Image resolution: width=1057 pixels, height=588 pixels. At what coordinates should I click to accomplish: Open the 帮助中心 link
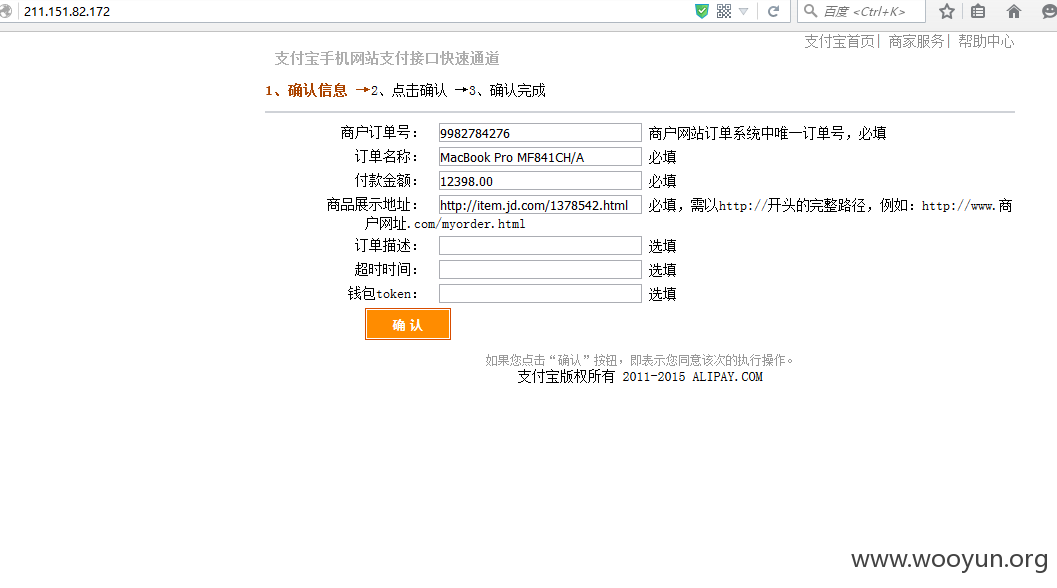point(986,42)
